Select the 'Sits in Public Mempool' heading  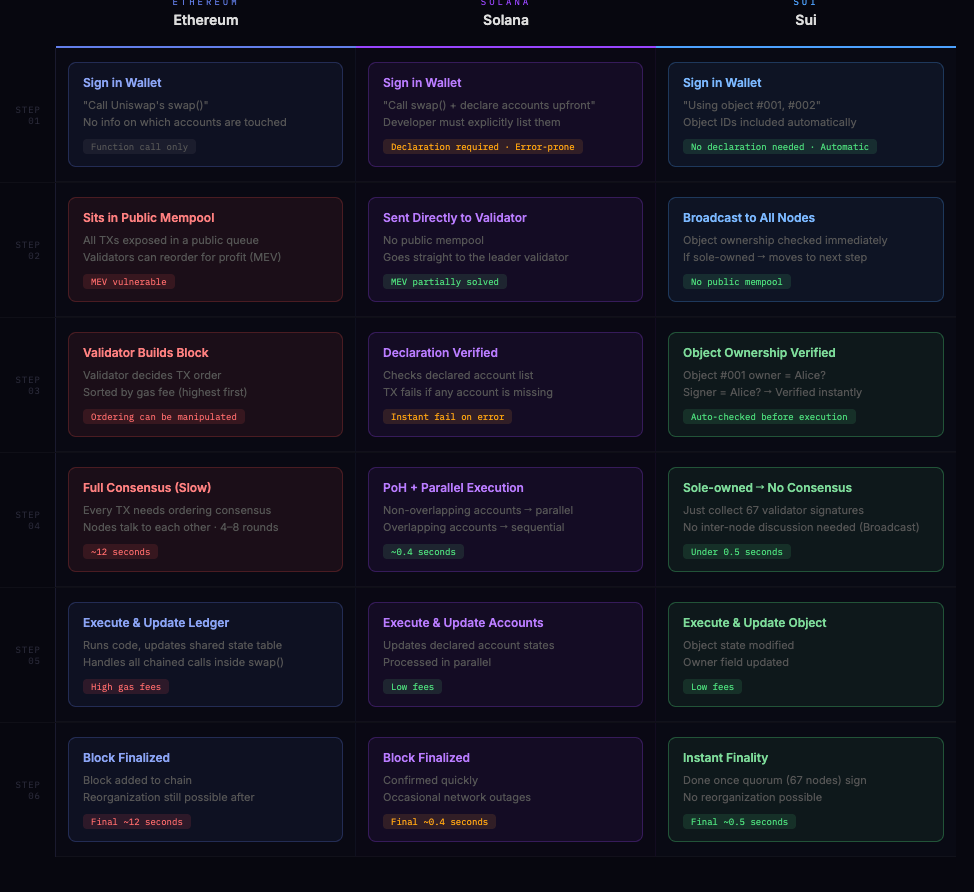pos(148,217)
